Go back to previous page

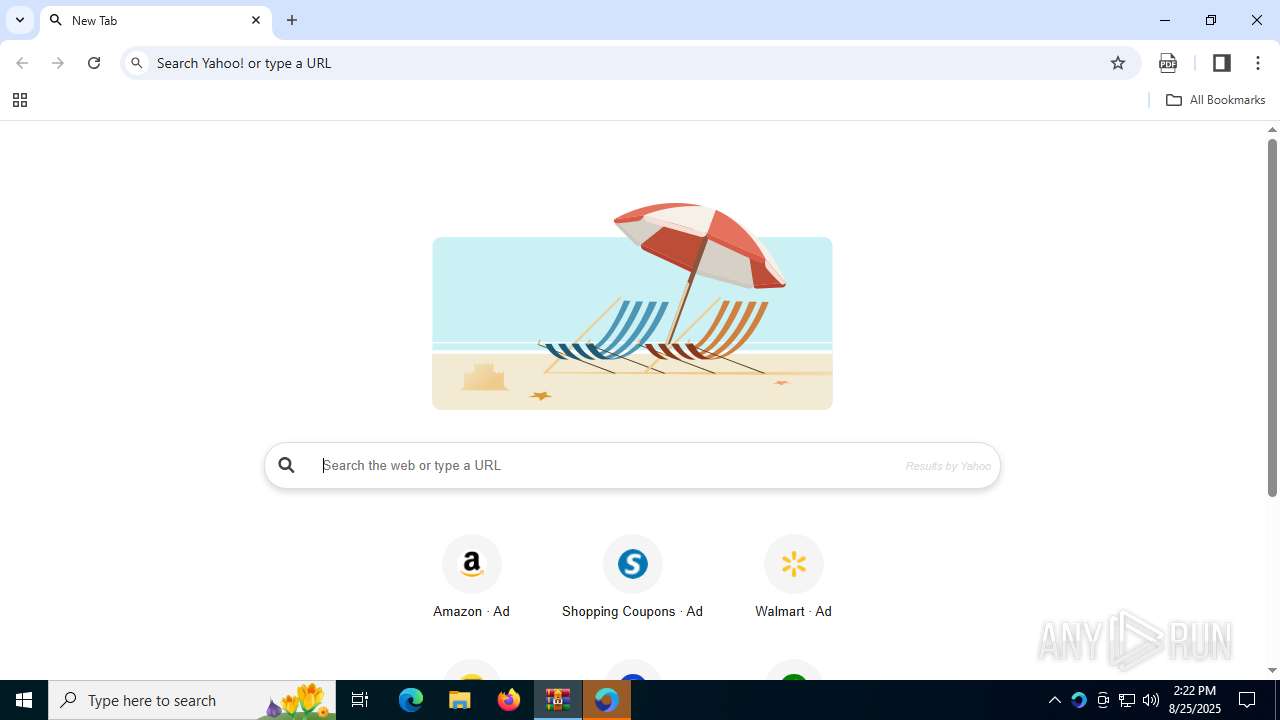(x=22, y=63)
